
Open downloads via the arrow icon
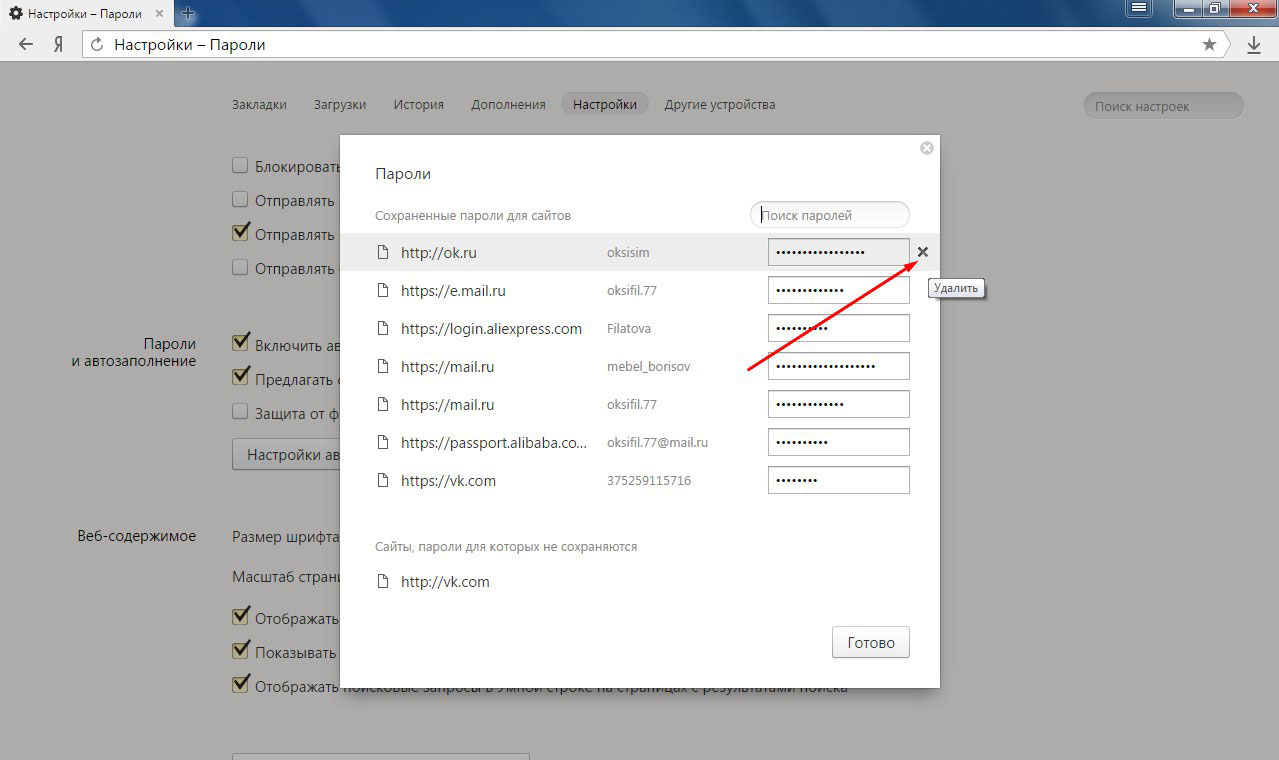pyautogui.click(x=1253, y=44)
